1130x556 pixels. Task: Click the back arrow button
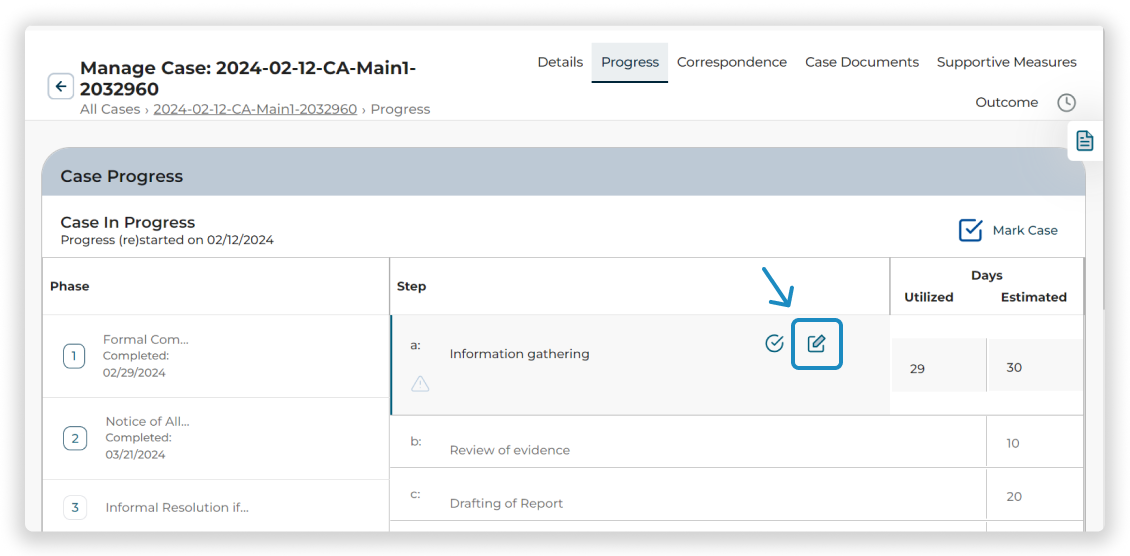pos(61,87)
